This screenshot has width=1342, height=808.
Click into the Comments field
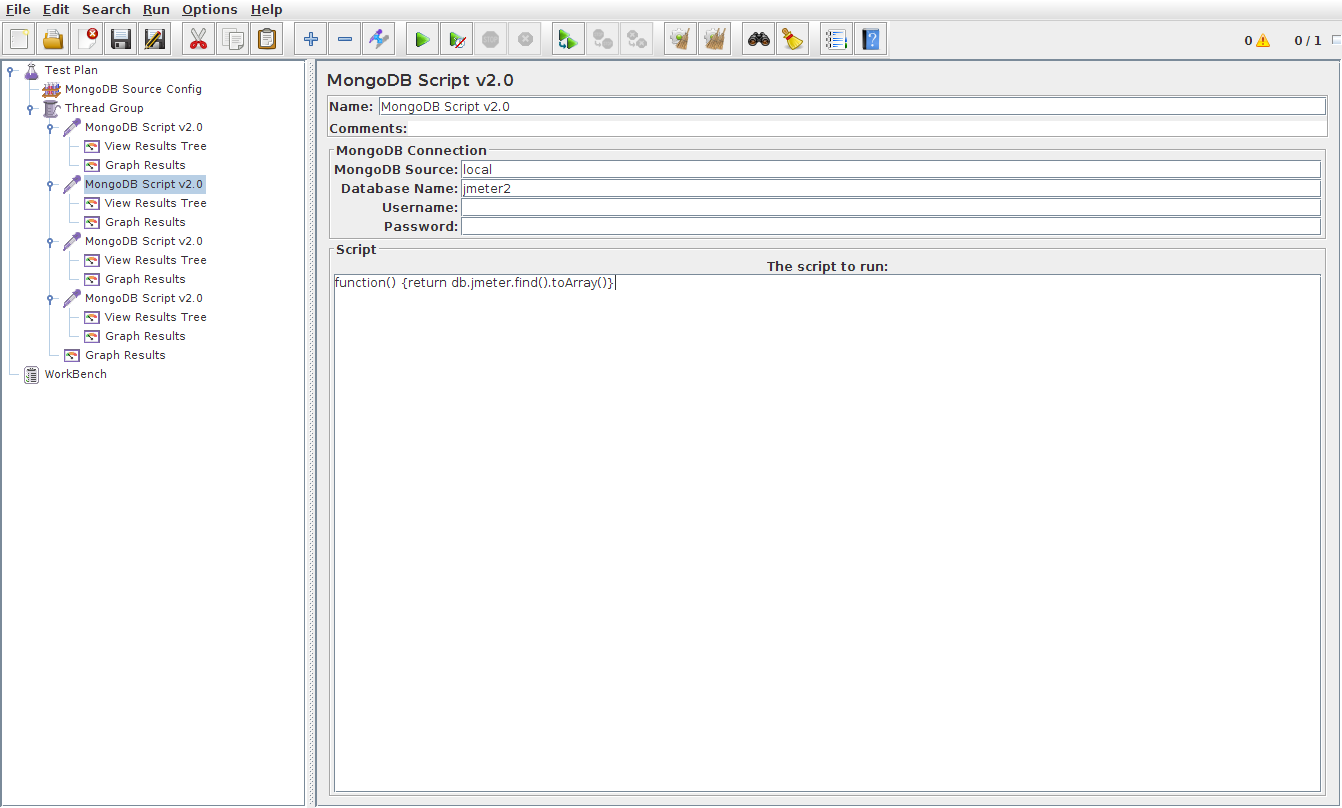867,128
